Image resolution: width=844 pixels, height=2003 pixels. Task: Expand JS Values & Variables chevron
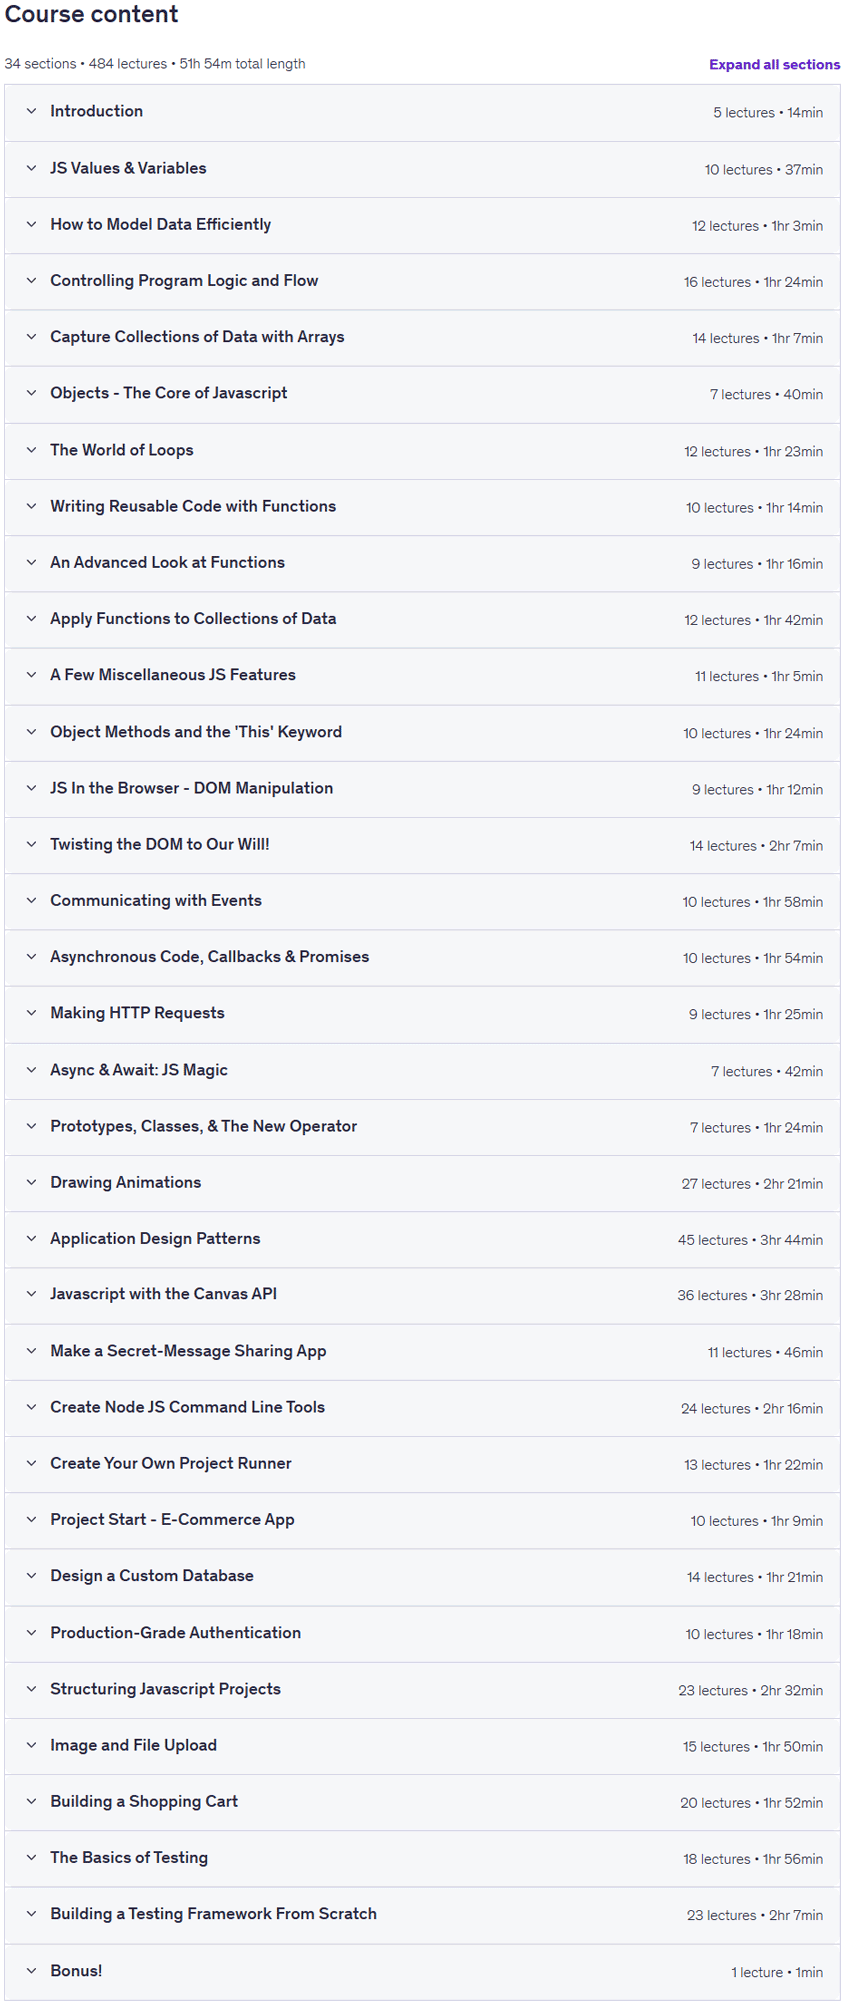pos(31,168)
